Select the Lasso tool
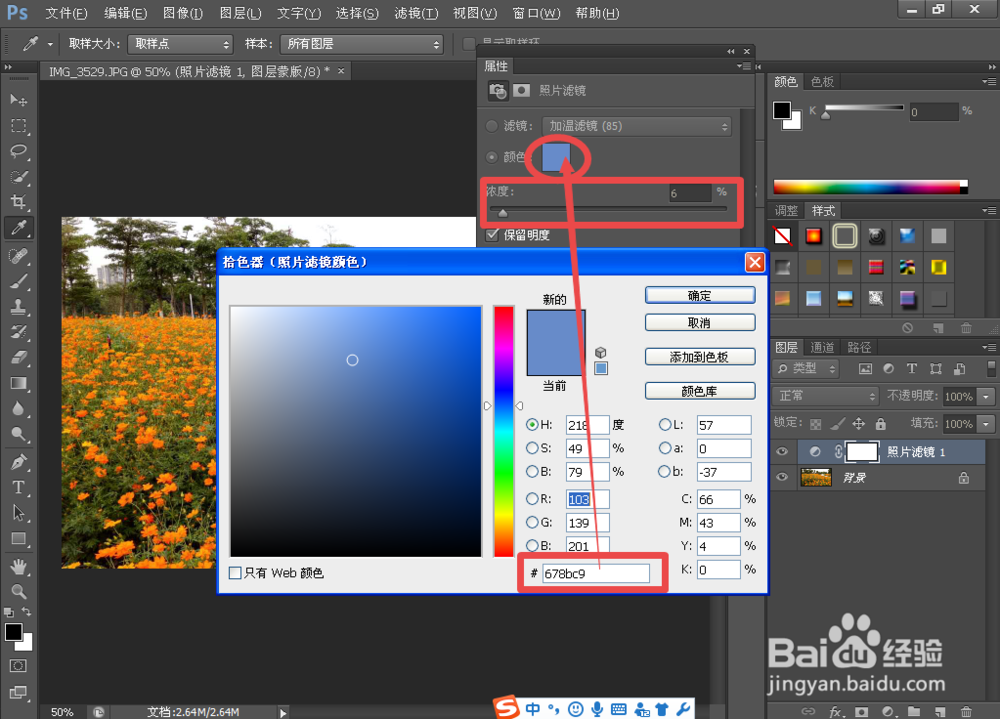The width and height of the screenshot is (1000, 719). click(x=18, y=151)
